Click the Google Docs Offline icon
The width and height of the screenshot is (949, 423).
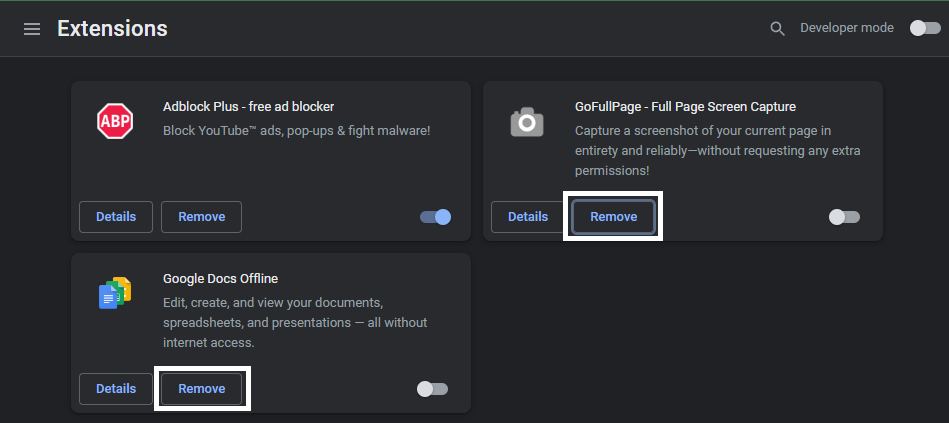point(115,293)
